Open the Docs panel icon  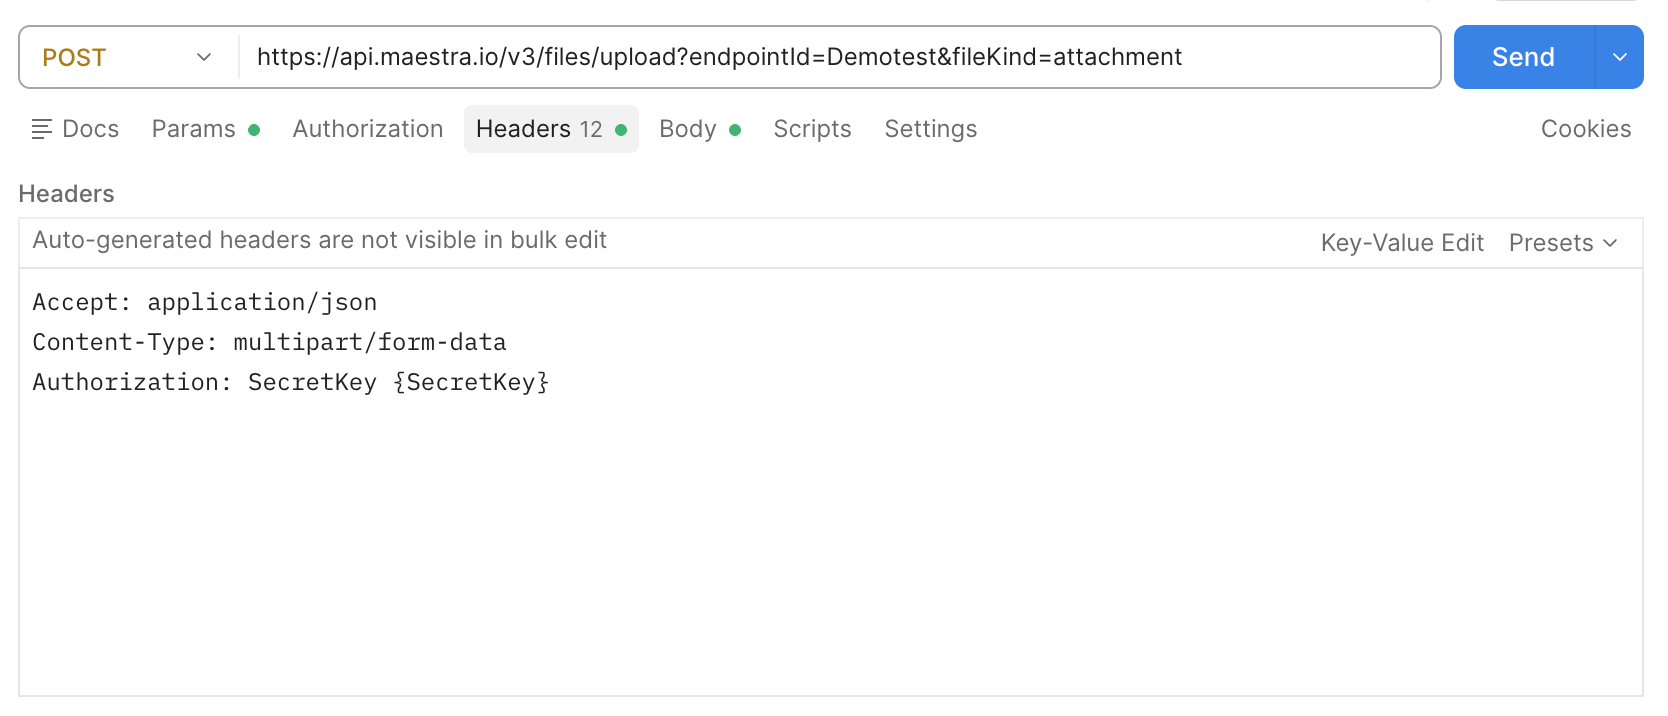(41, 129)
